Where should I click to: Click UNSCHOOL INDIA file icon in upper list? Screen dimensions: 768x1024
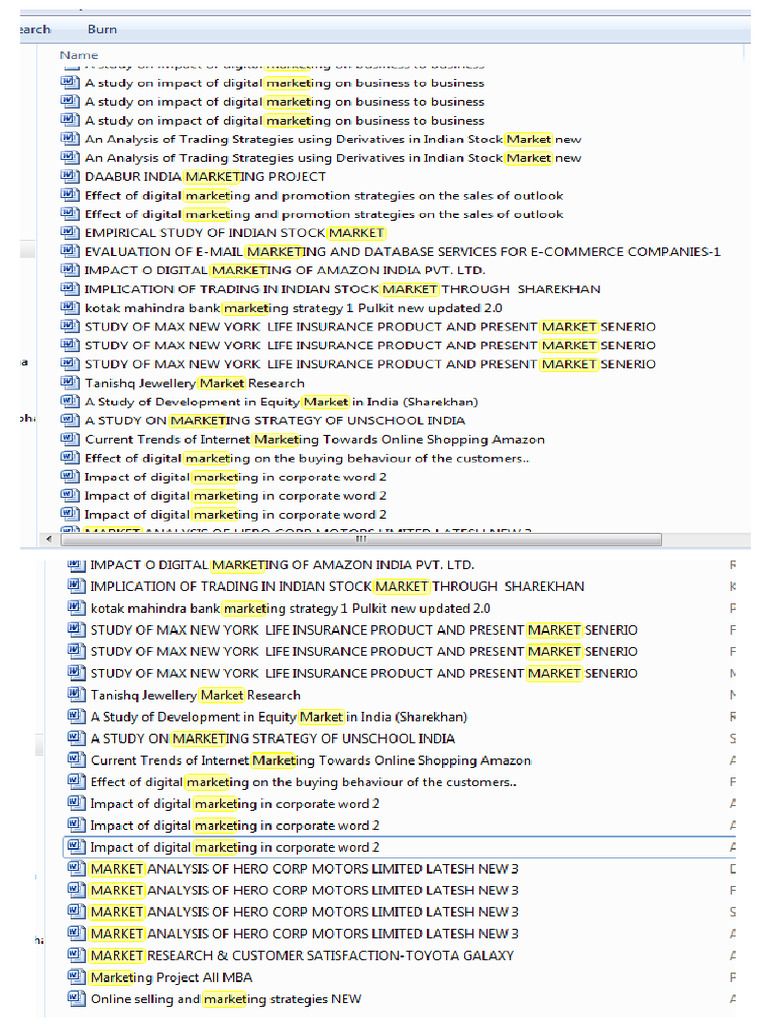pos(70,420)
